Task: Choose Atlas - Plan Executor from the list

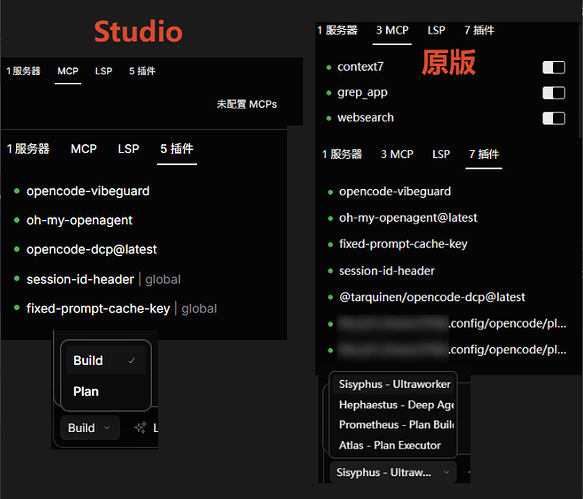Action: [393, 445]
